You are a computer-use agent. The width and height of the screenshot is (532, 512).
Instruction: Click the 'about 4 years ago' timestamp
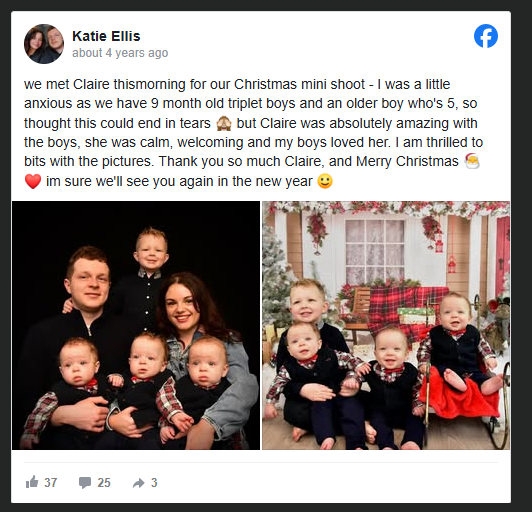(120, 53)
